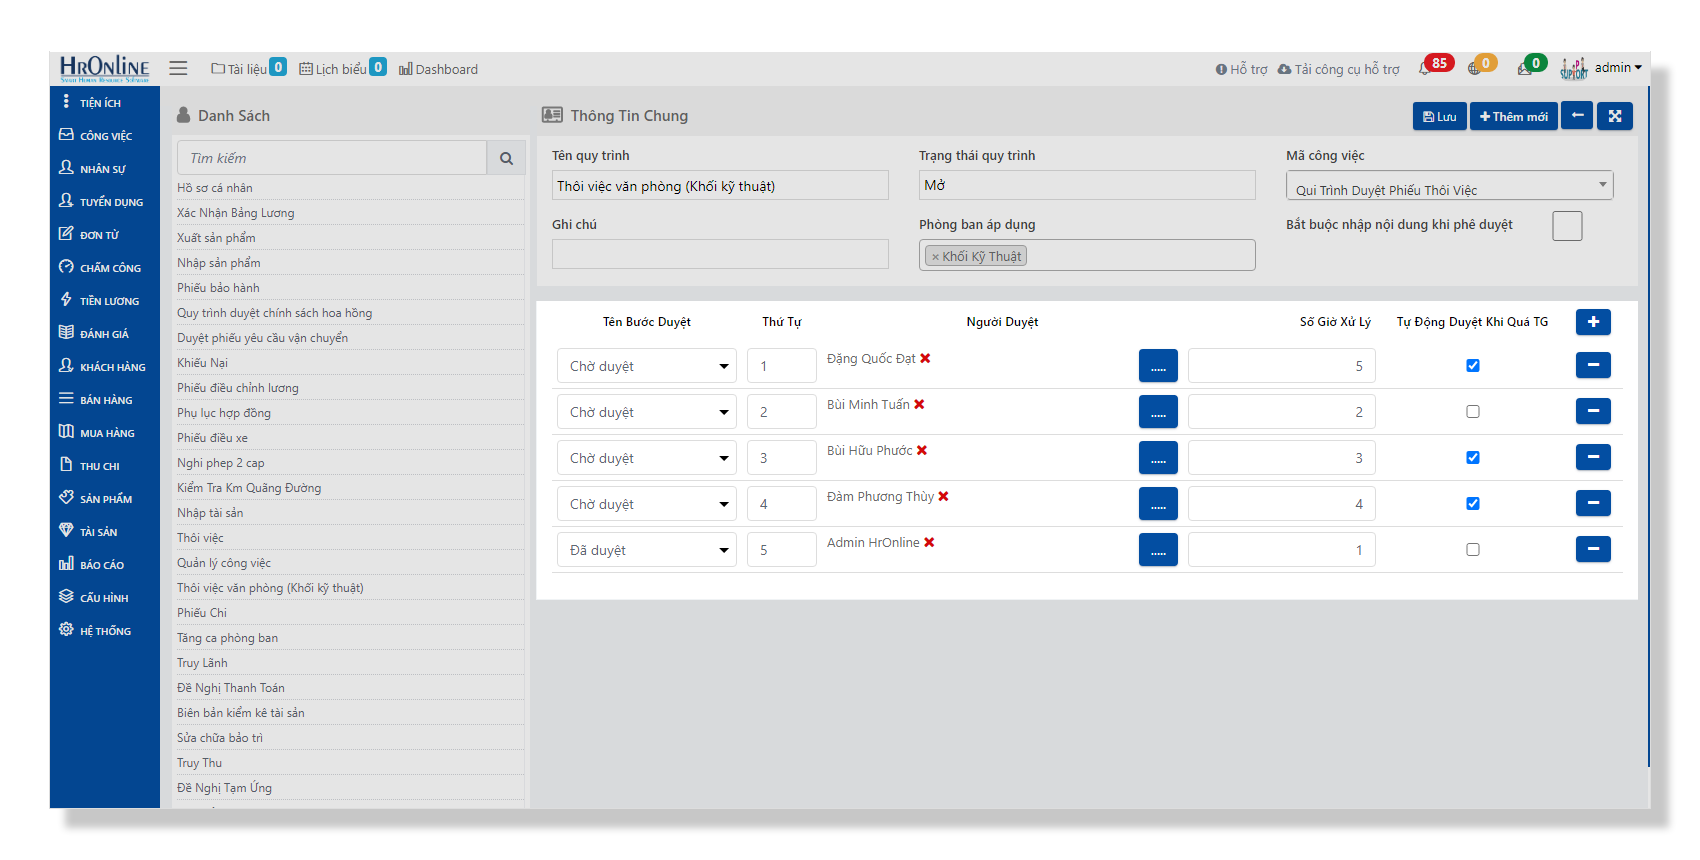
Task: Open the HỆ THỐNG sidebar menu
Action: click(104, 631)
